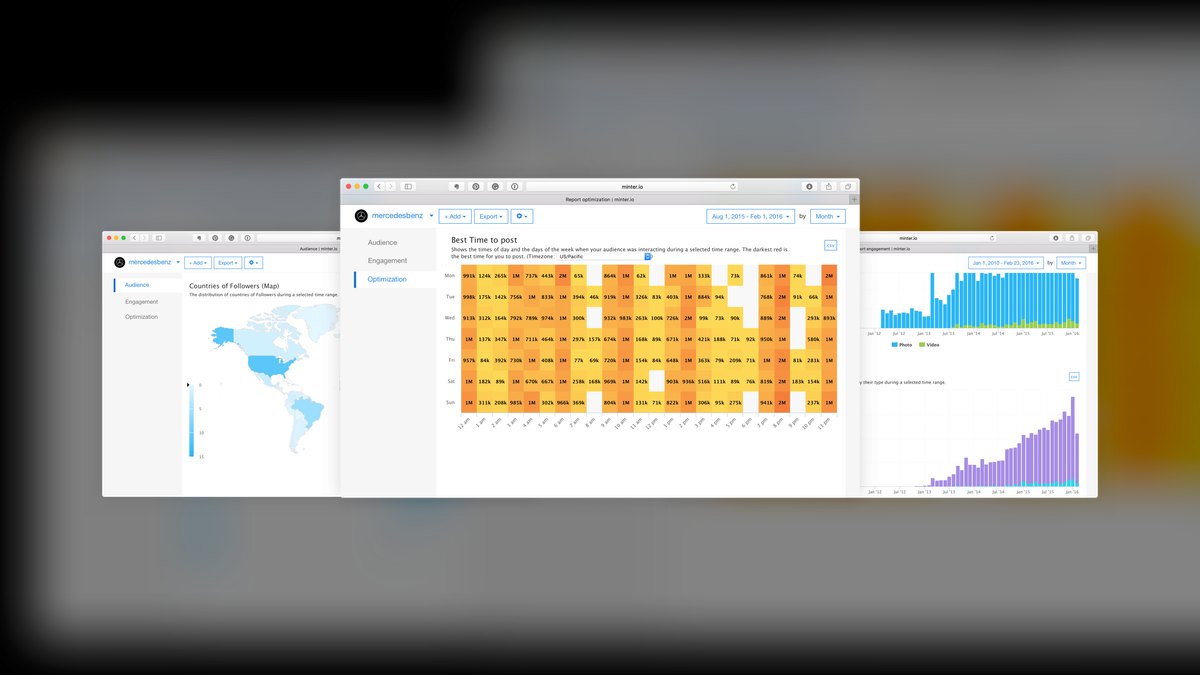
Task: Add a new tab in the center Safari window
Action: click(853, 199)
